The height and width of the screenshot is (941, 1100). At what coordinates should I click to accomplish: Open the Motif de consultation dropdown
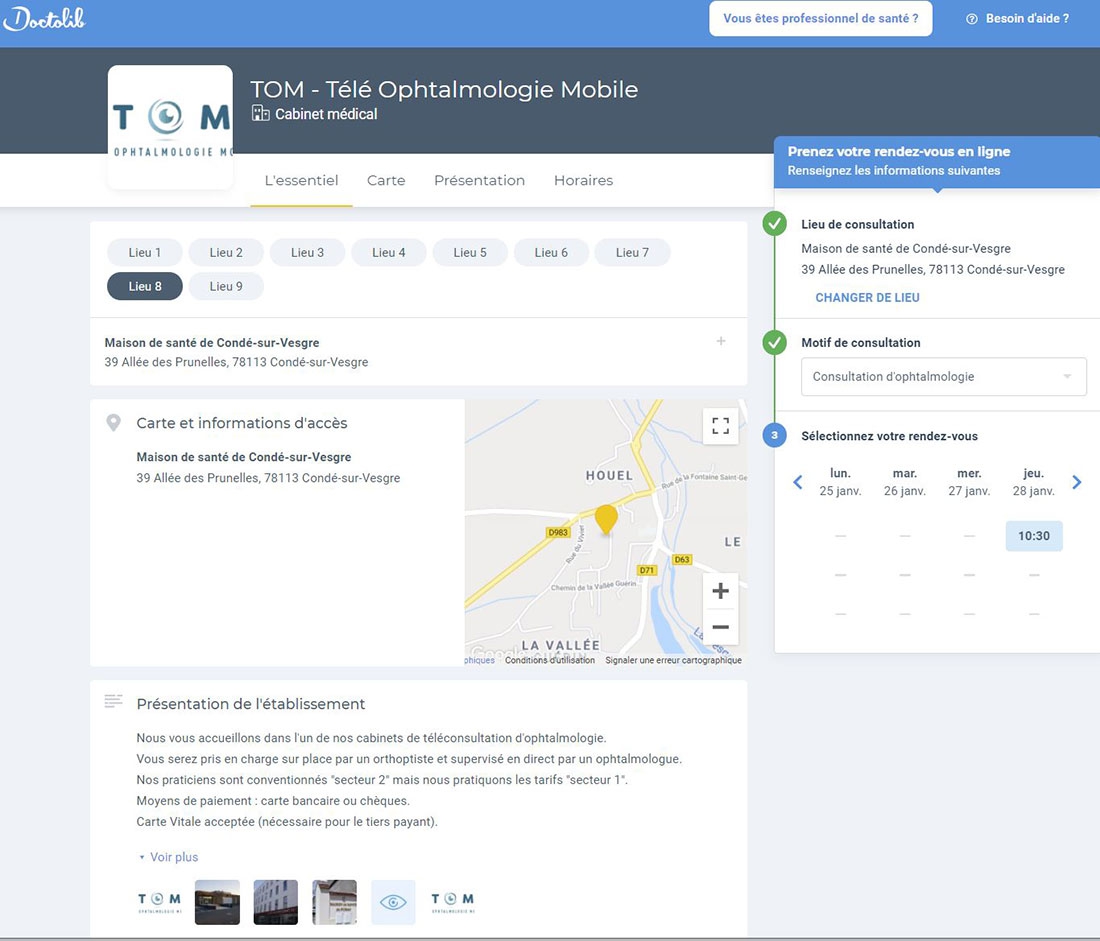tap(944, 377)
